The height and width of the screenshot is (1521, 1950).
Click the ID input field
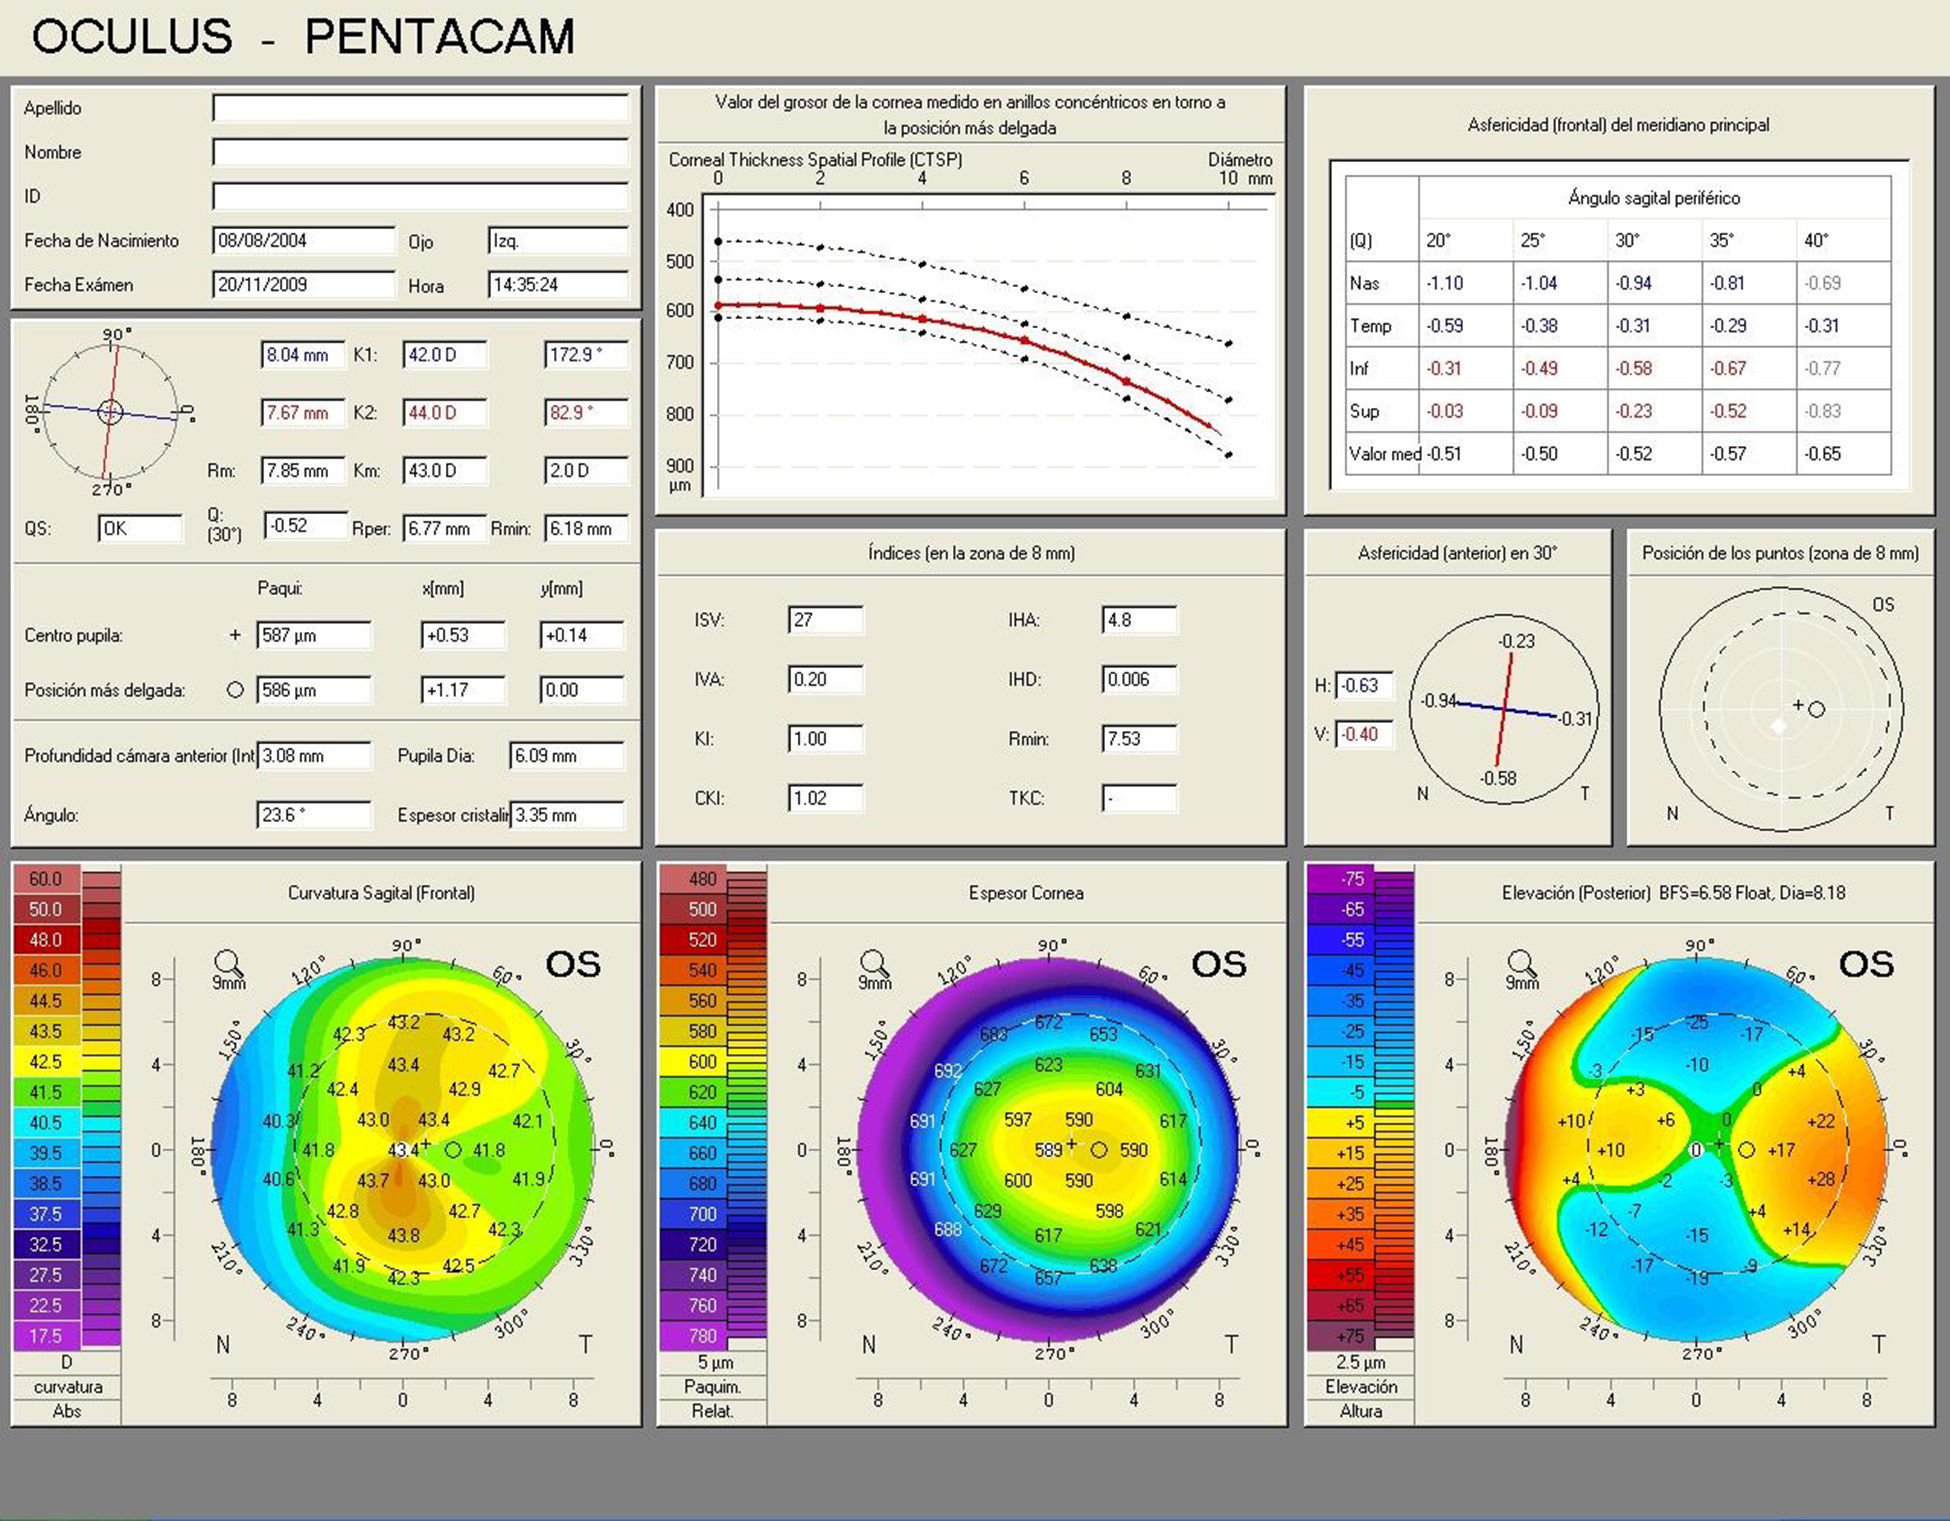click(x=420, y=196)
